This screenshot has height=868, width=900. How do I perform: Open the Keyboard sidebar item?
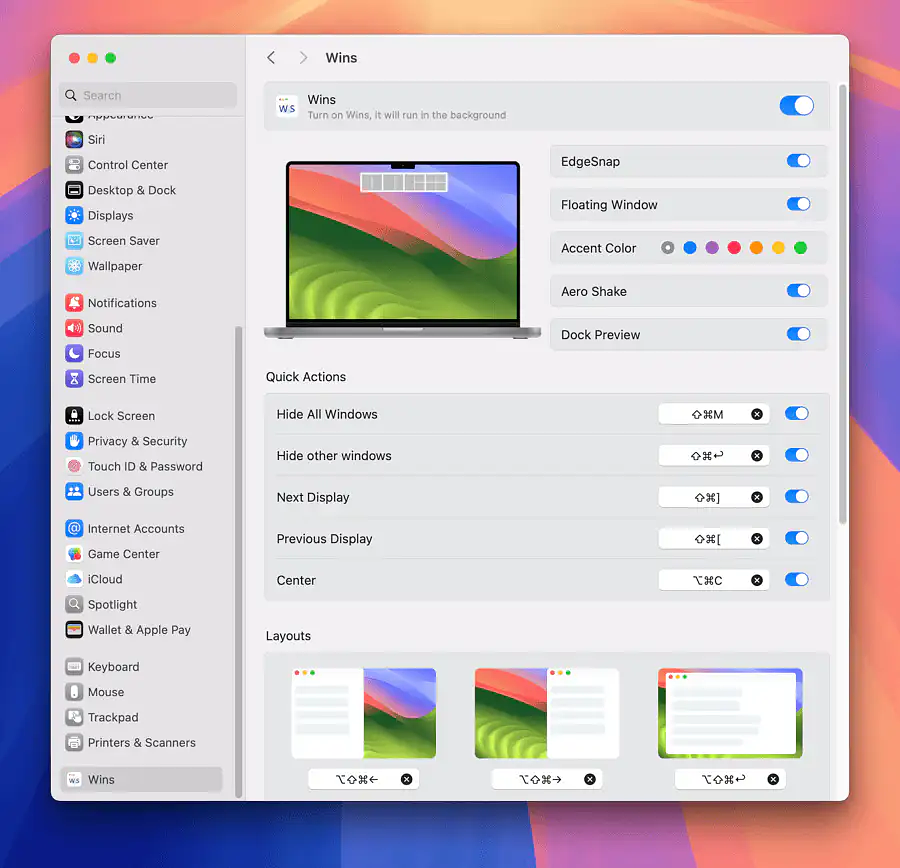click(x=113, y=667)
